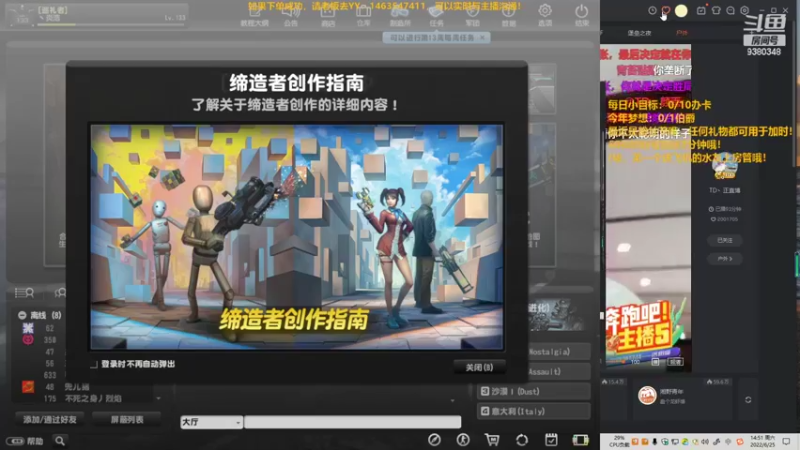This screenshot has height=450, width=800.
Task: Click the 户外 > category link
Action: [725, 259]
